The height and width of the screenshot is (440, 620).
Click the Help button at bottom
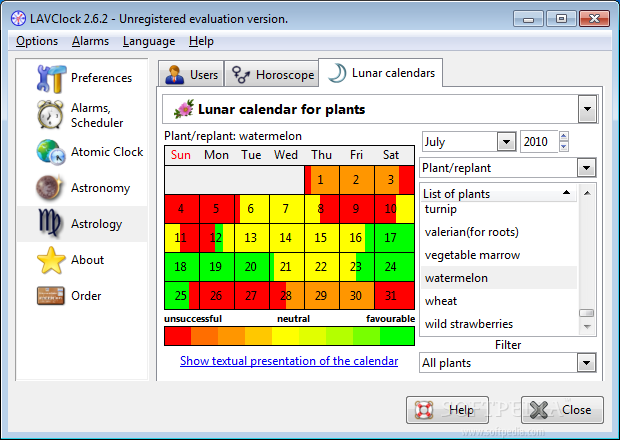(x=447, y=410)
